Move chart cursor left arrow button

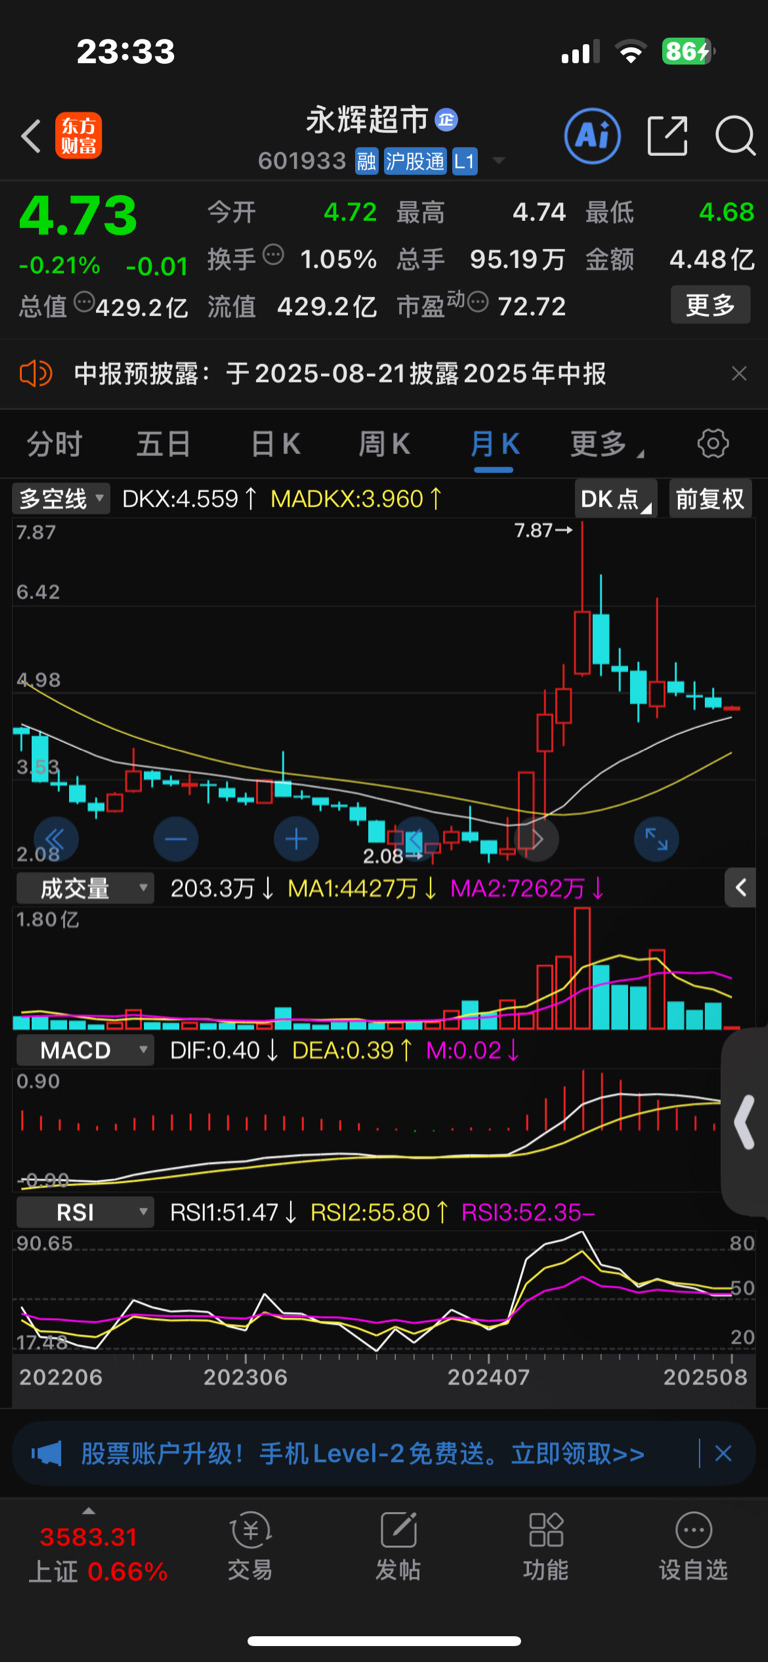[416, 839]
